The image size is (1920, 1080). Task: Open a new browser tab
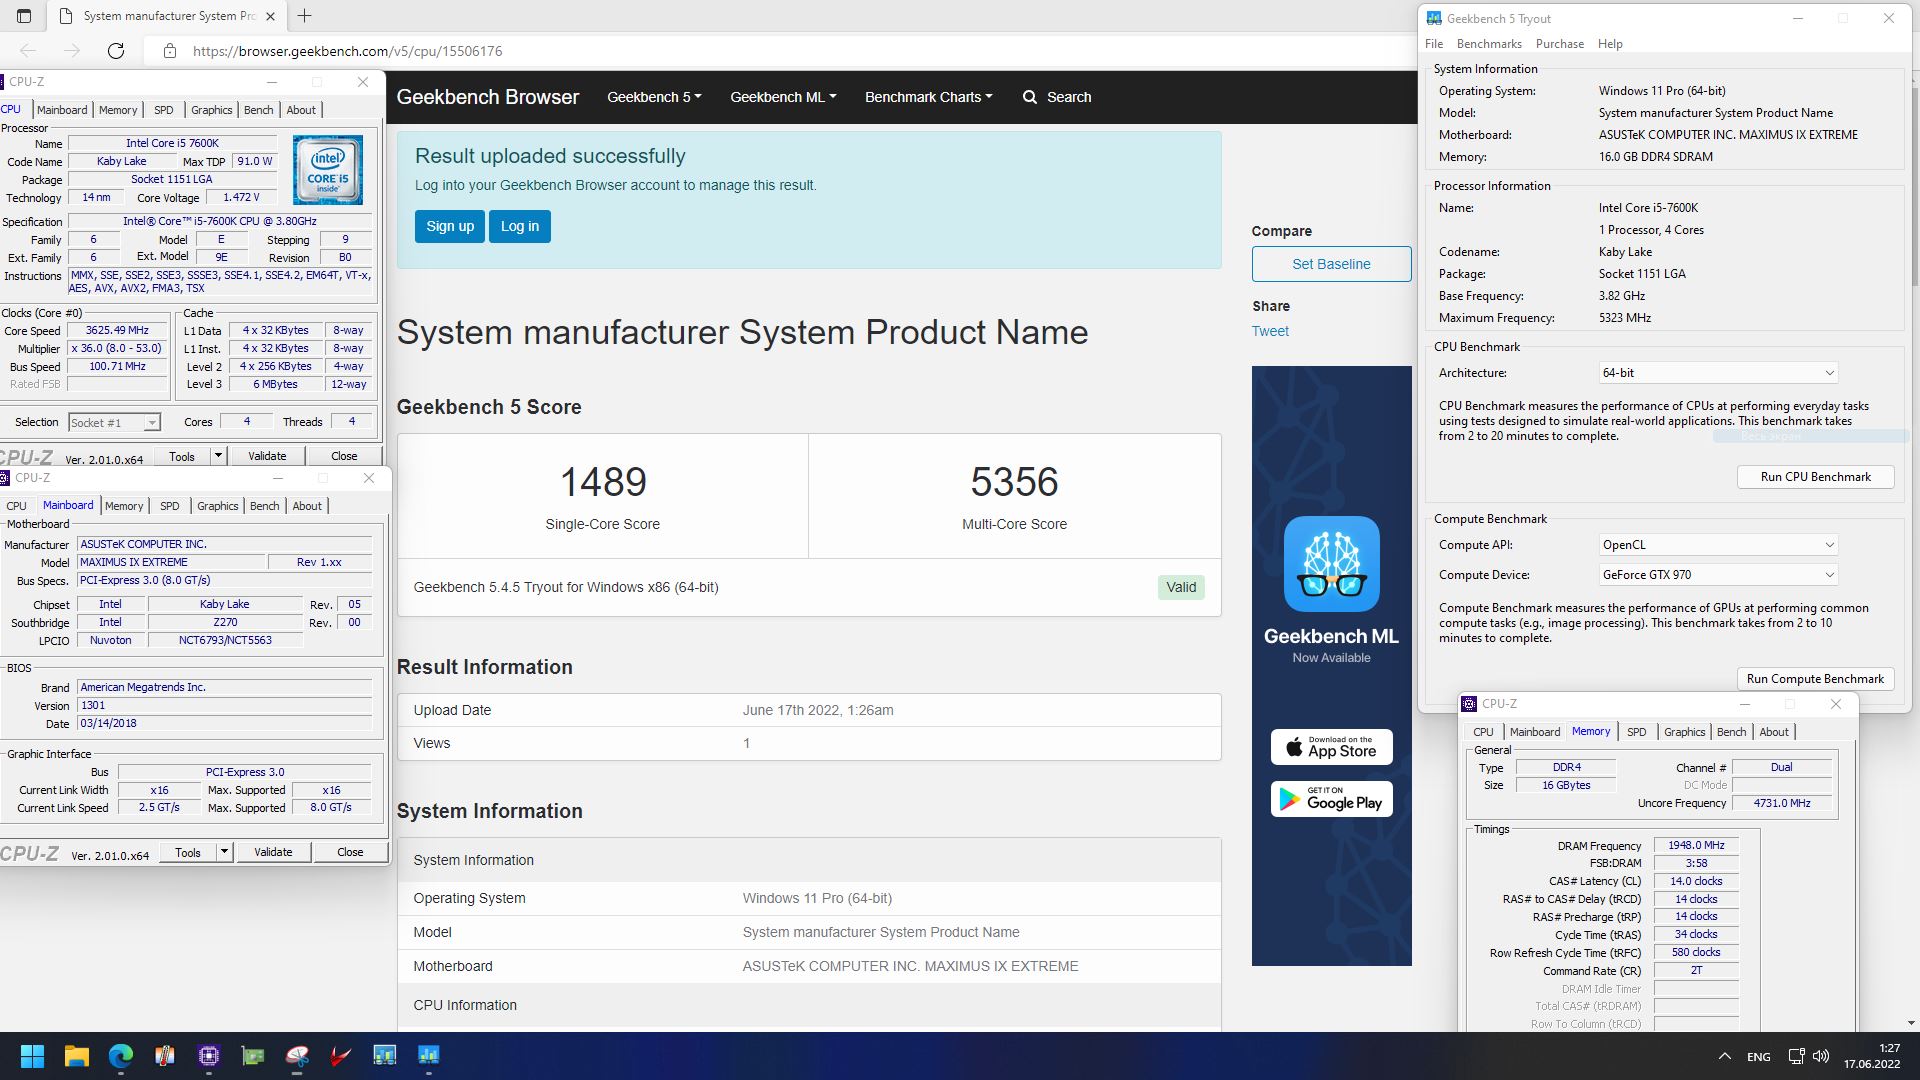point(305,16)
